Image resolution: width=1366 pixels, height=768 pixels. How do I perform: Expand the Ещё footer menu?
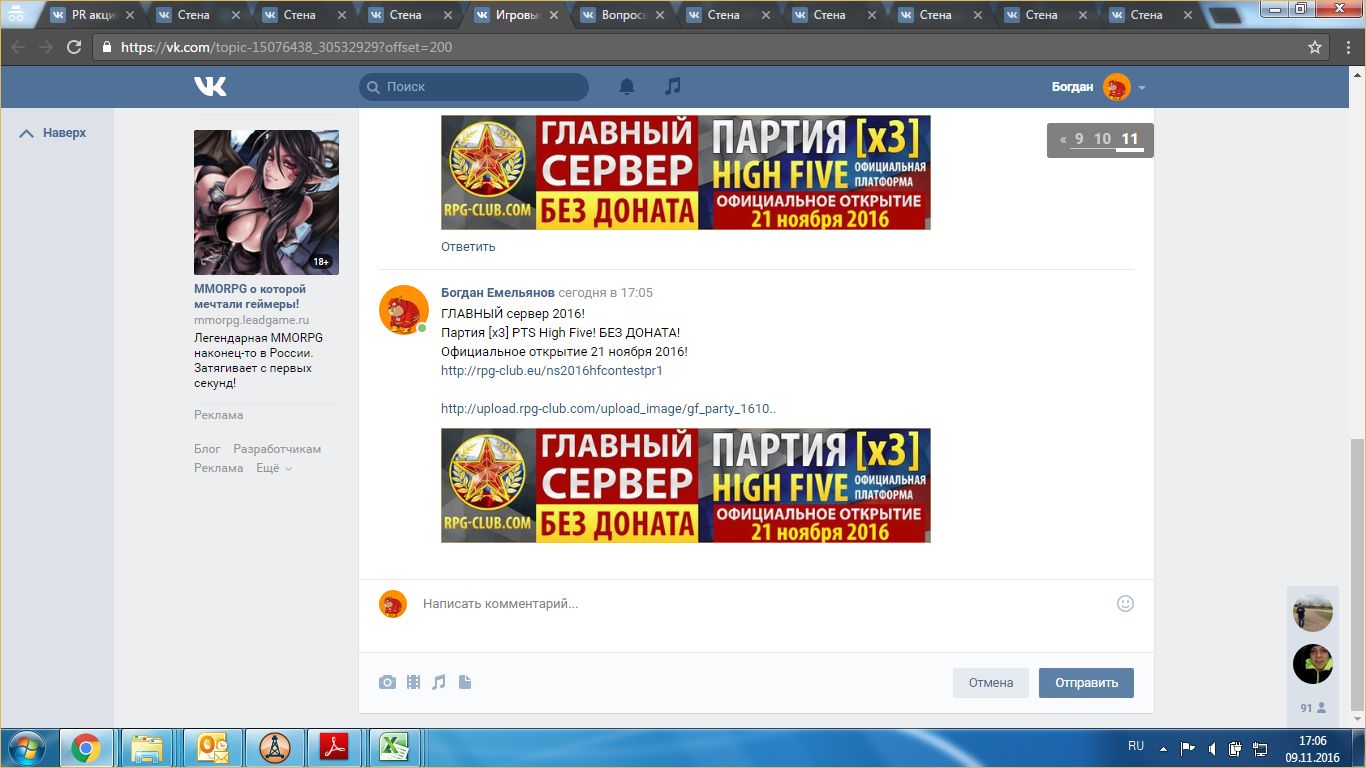(273, 468)
